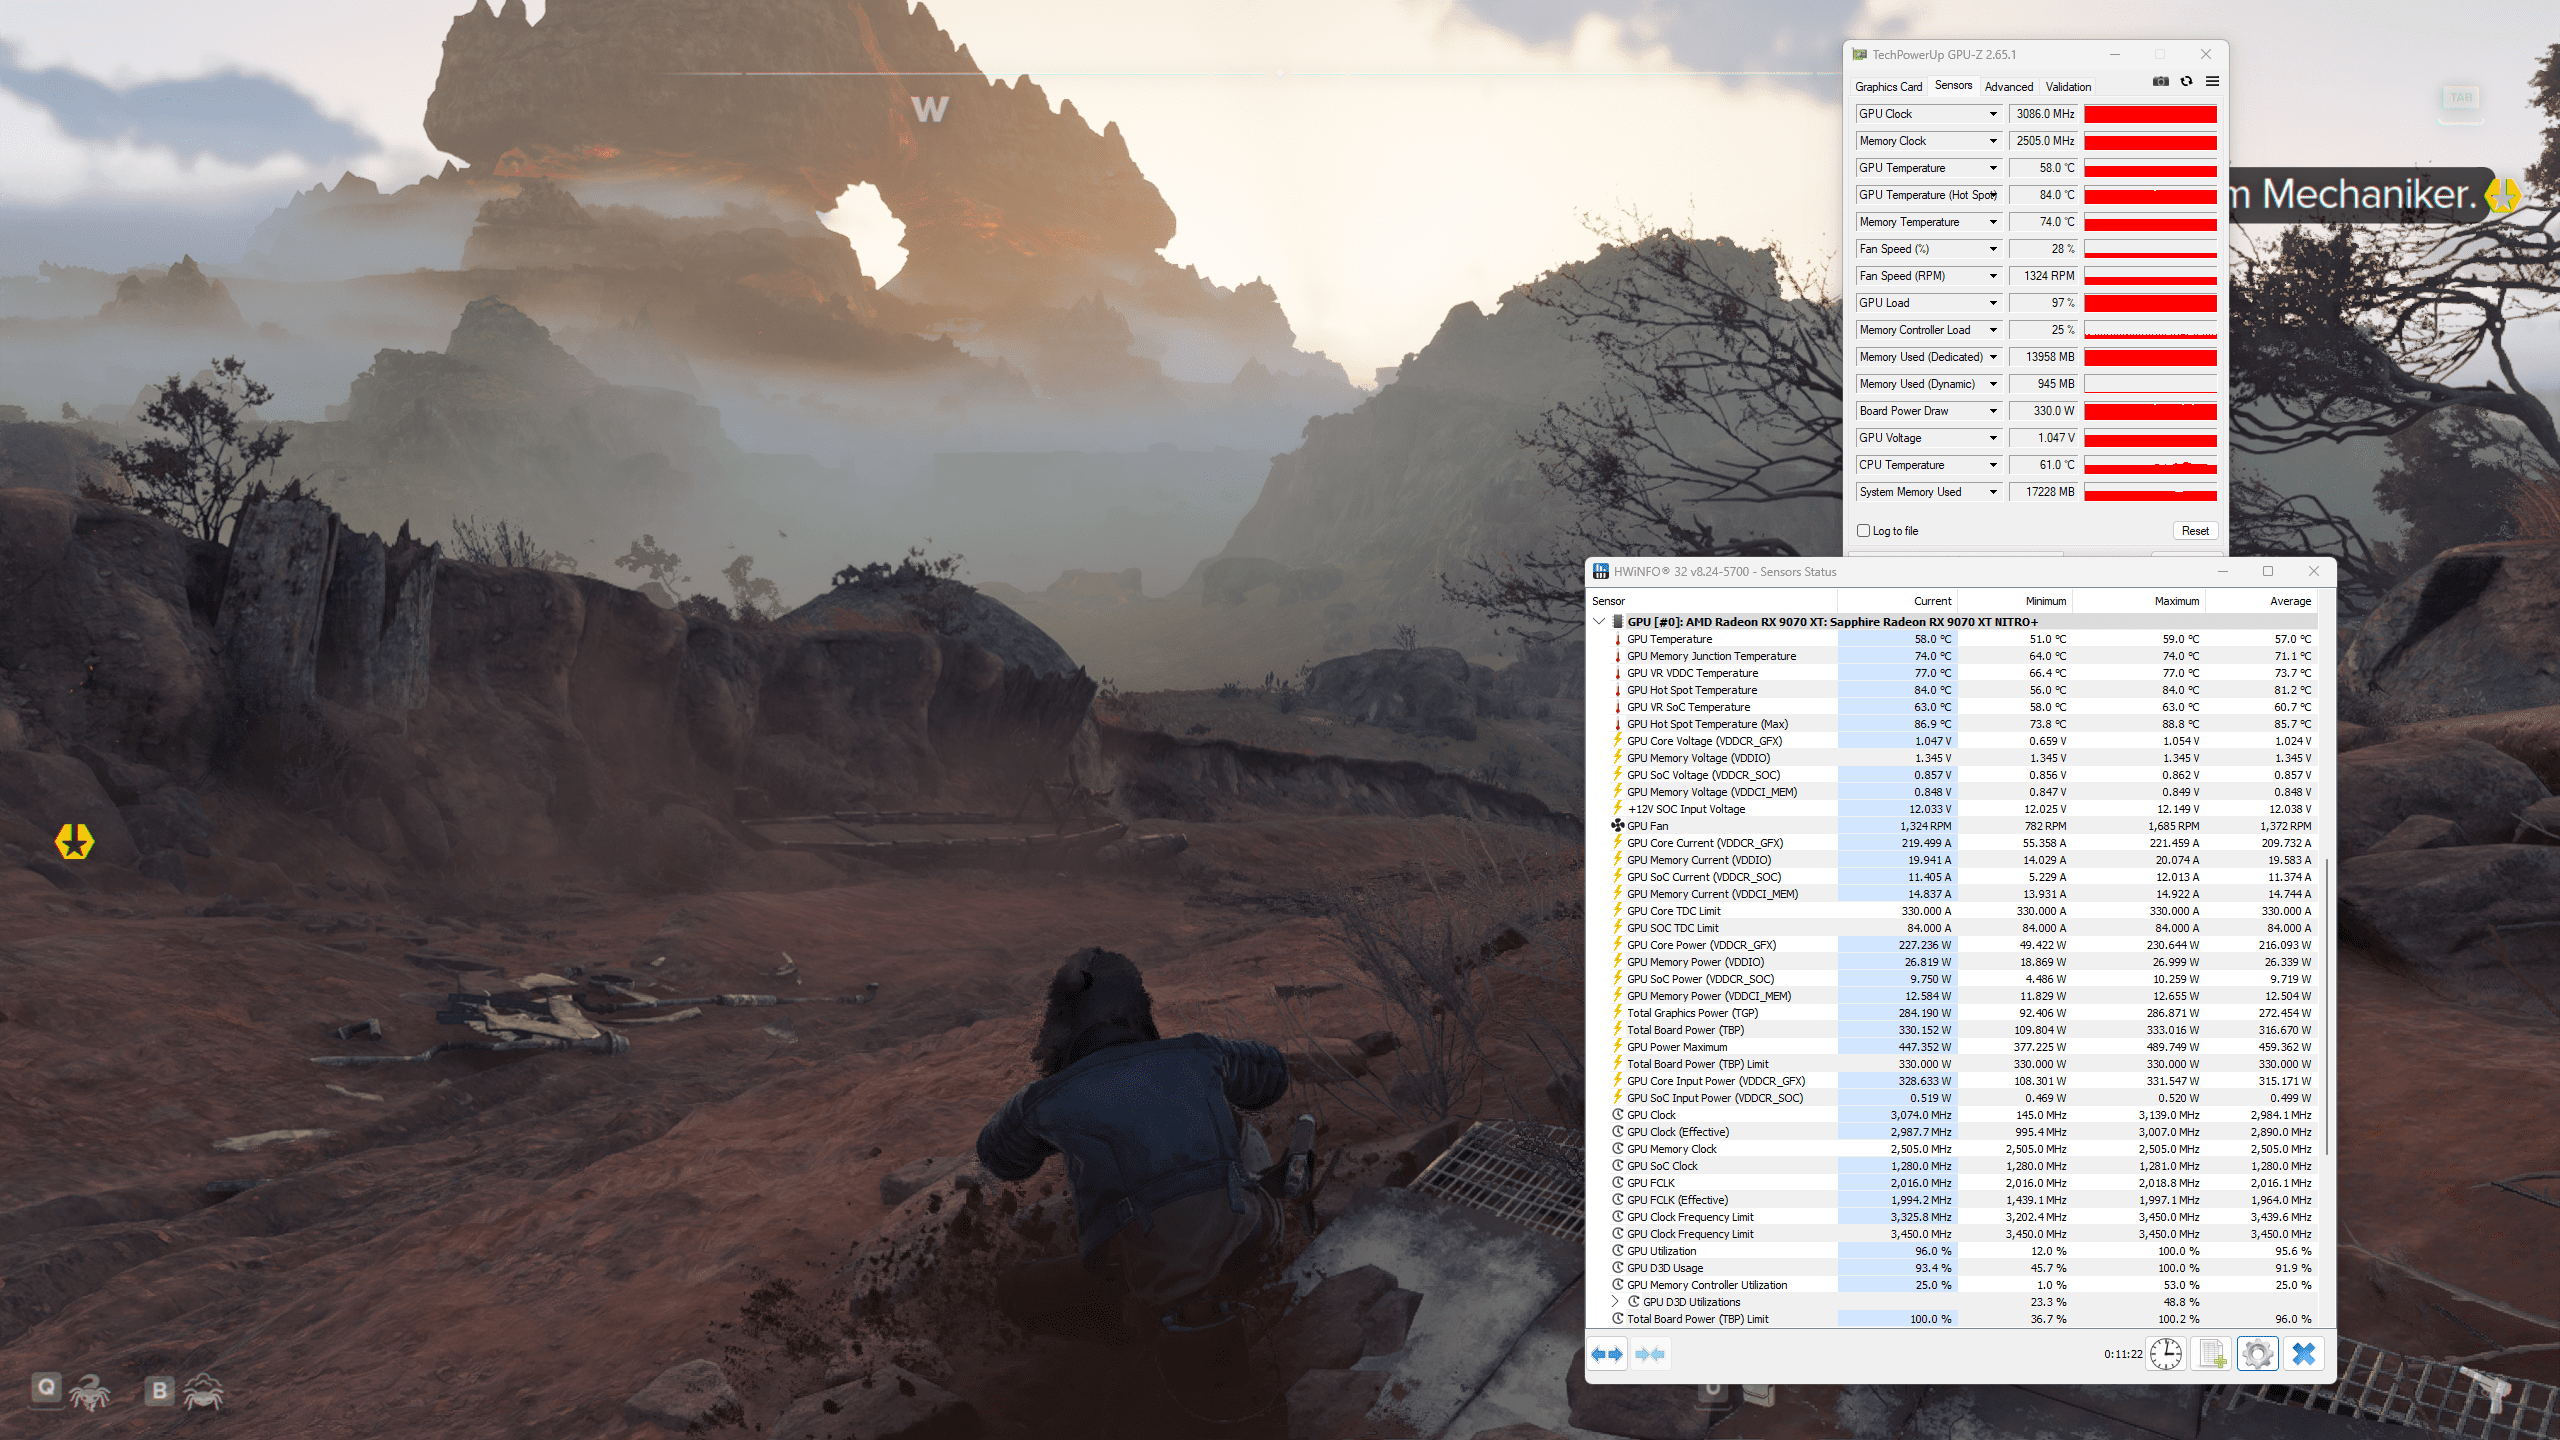This screenshot has width=2560, height=1440.
Task: Reset HWiNFO sensor clock timer icon
Action: click(x=2166, y=1354)
